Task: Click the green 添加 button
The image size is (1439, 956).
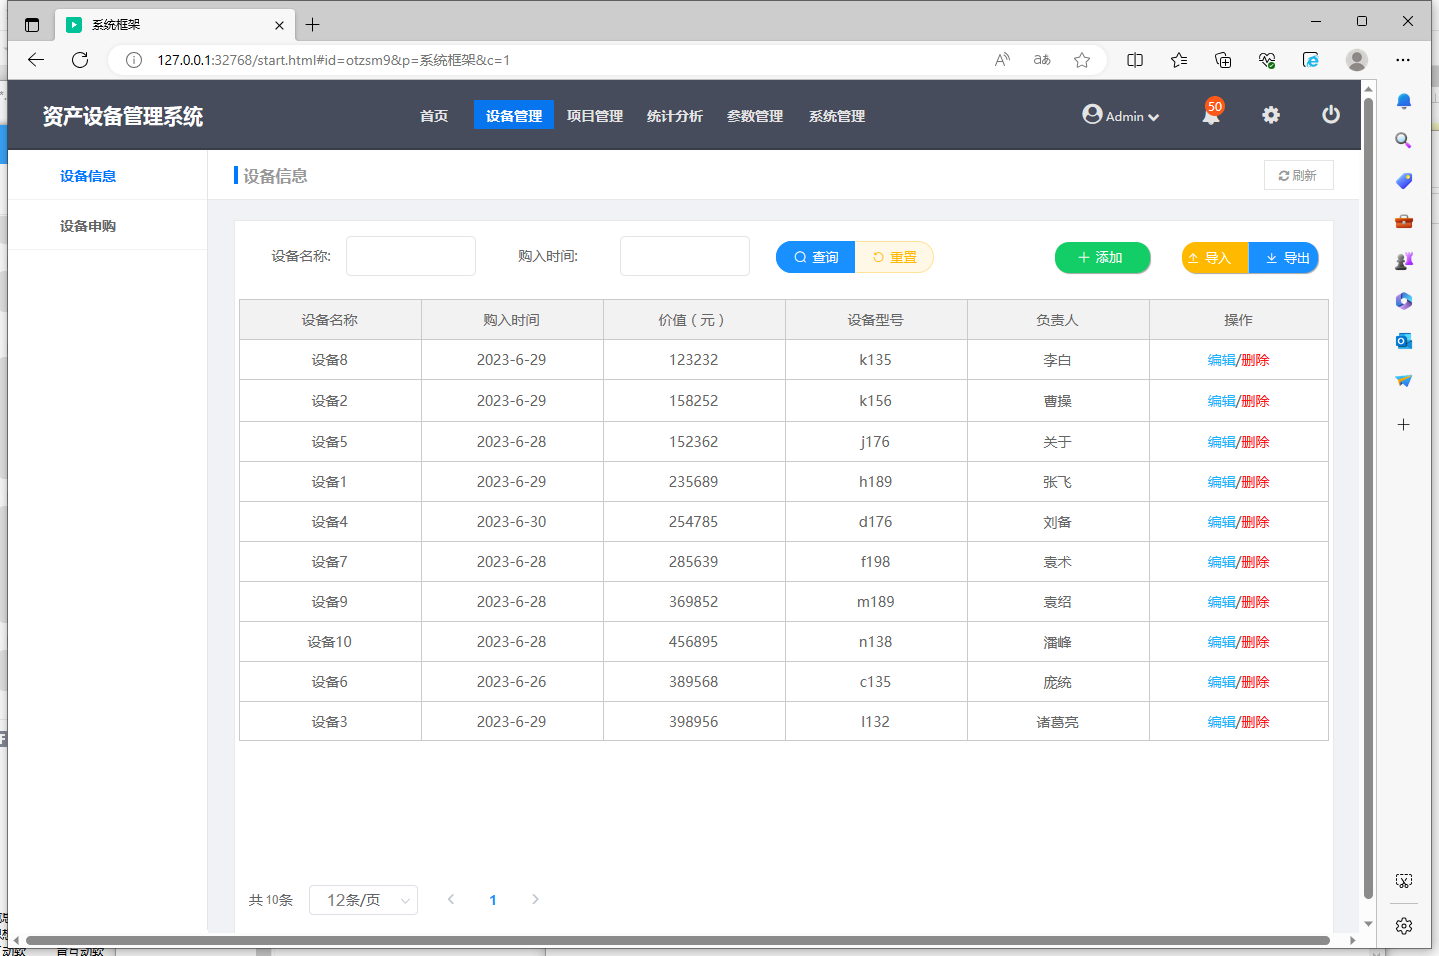Action: (x=1102, y=257)
